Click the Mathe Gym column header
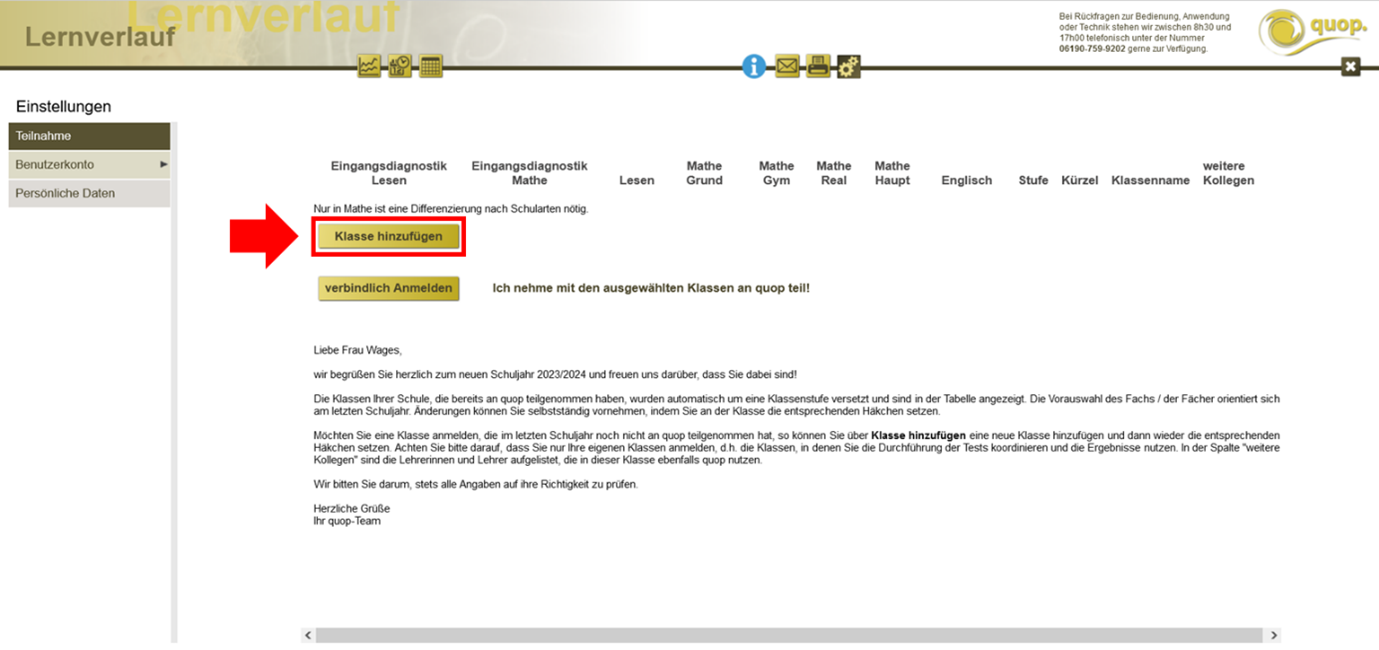 point(776,173)
